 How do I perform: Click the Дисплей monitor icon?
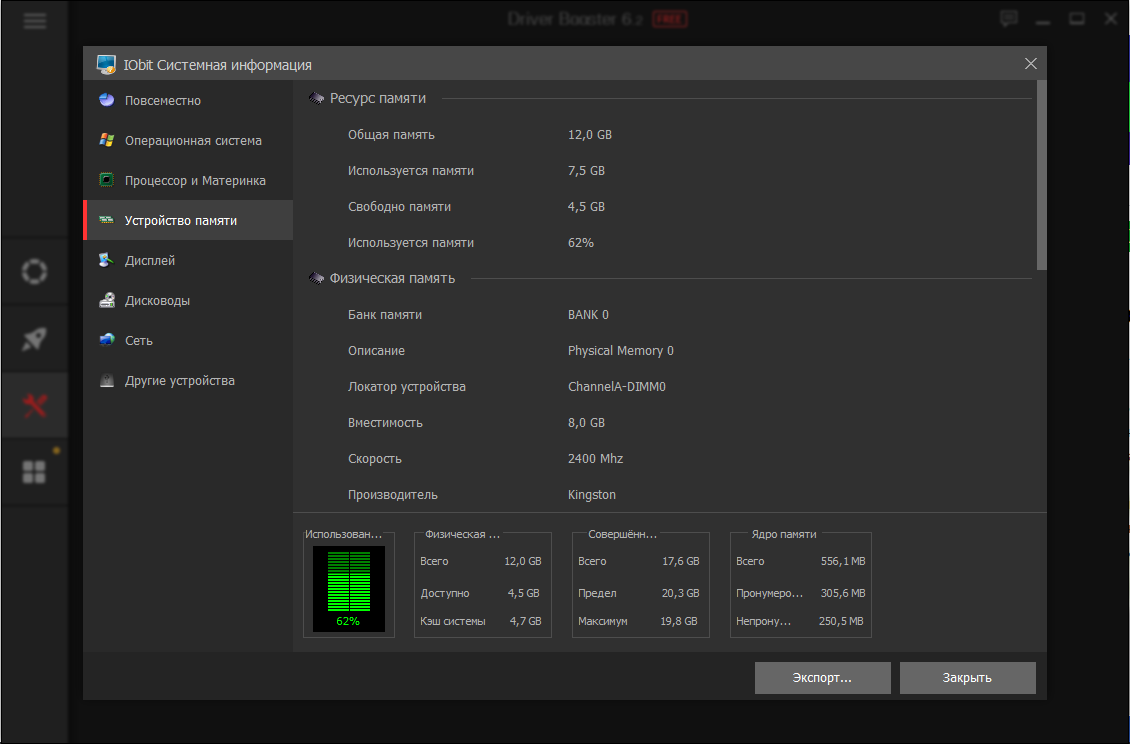tap(106, 260)
